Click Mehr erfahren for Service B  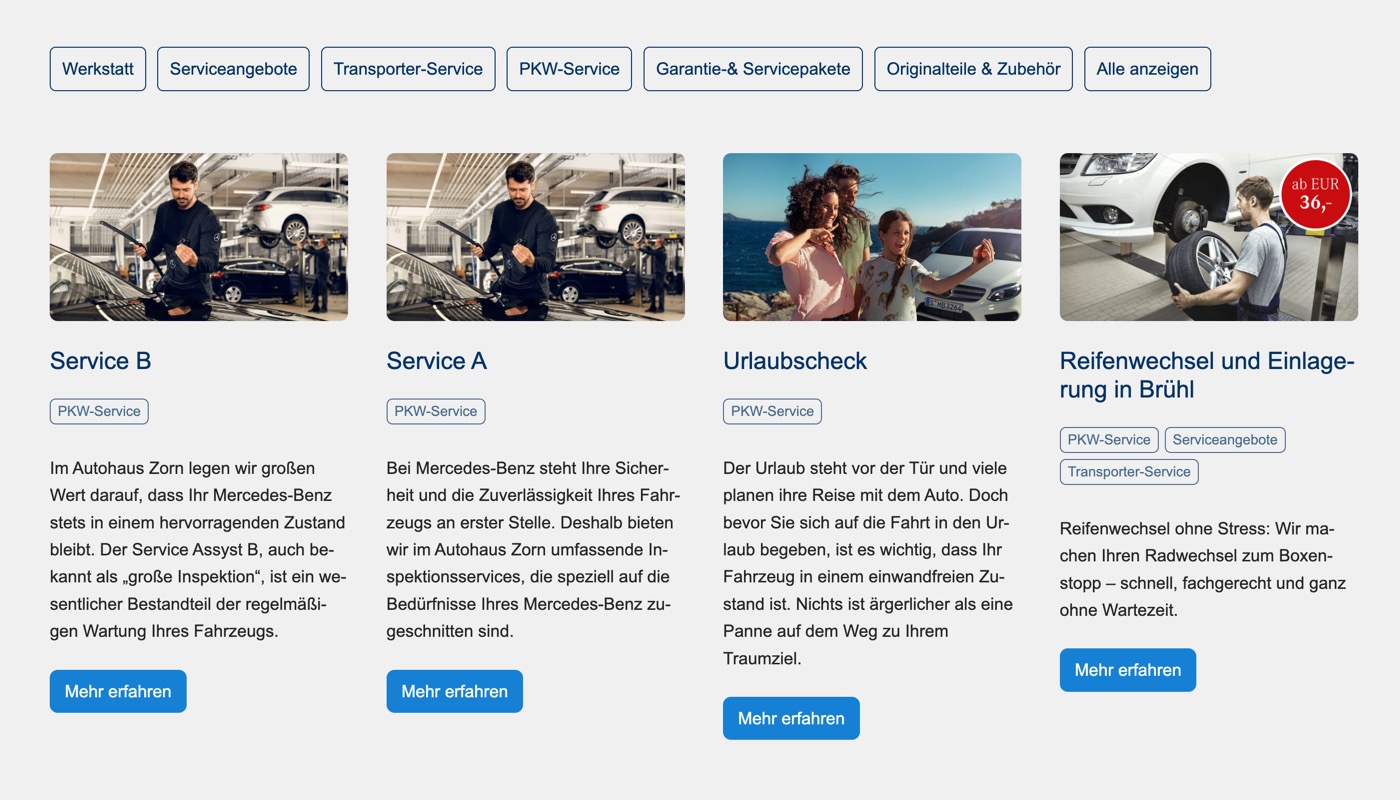coord(118,691)
